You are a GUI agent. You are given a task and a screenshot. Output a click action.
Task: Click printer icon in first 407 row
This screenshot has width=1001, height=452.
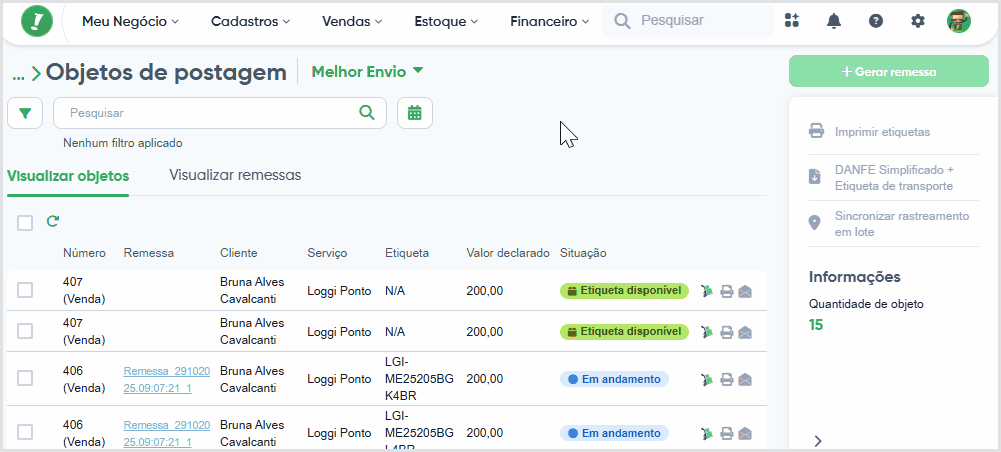pos(726,292)
